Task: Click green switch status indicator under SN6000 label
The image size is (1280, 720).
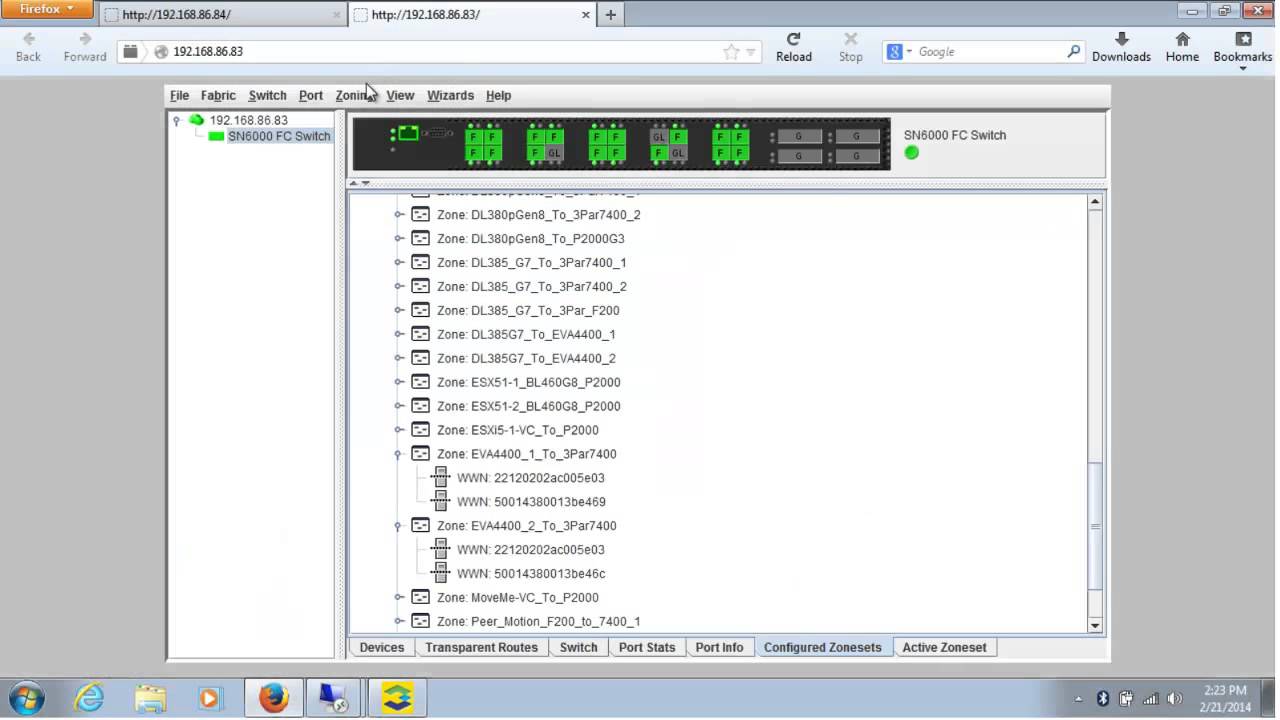Action: click(x=911, y=153)
